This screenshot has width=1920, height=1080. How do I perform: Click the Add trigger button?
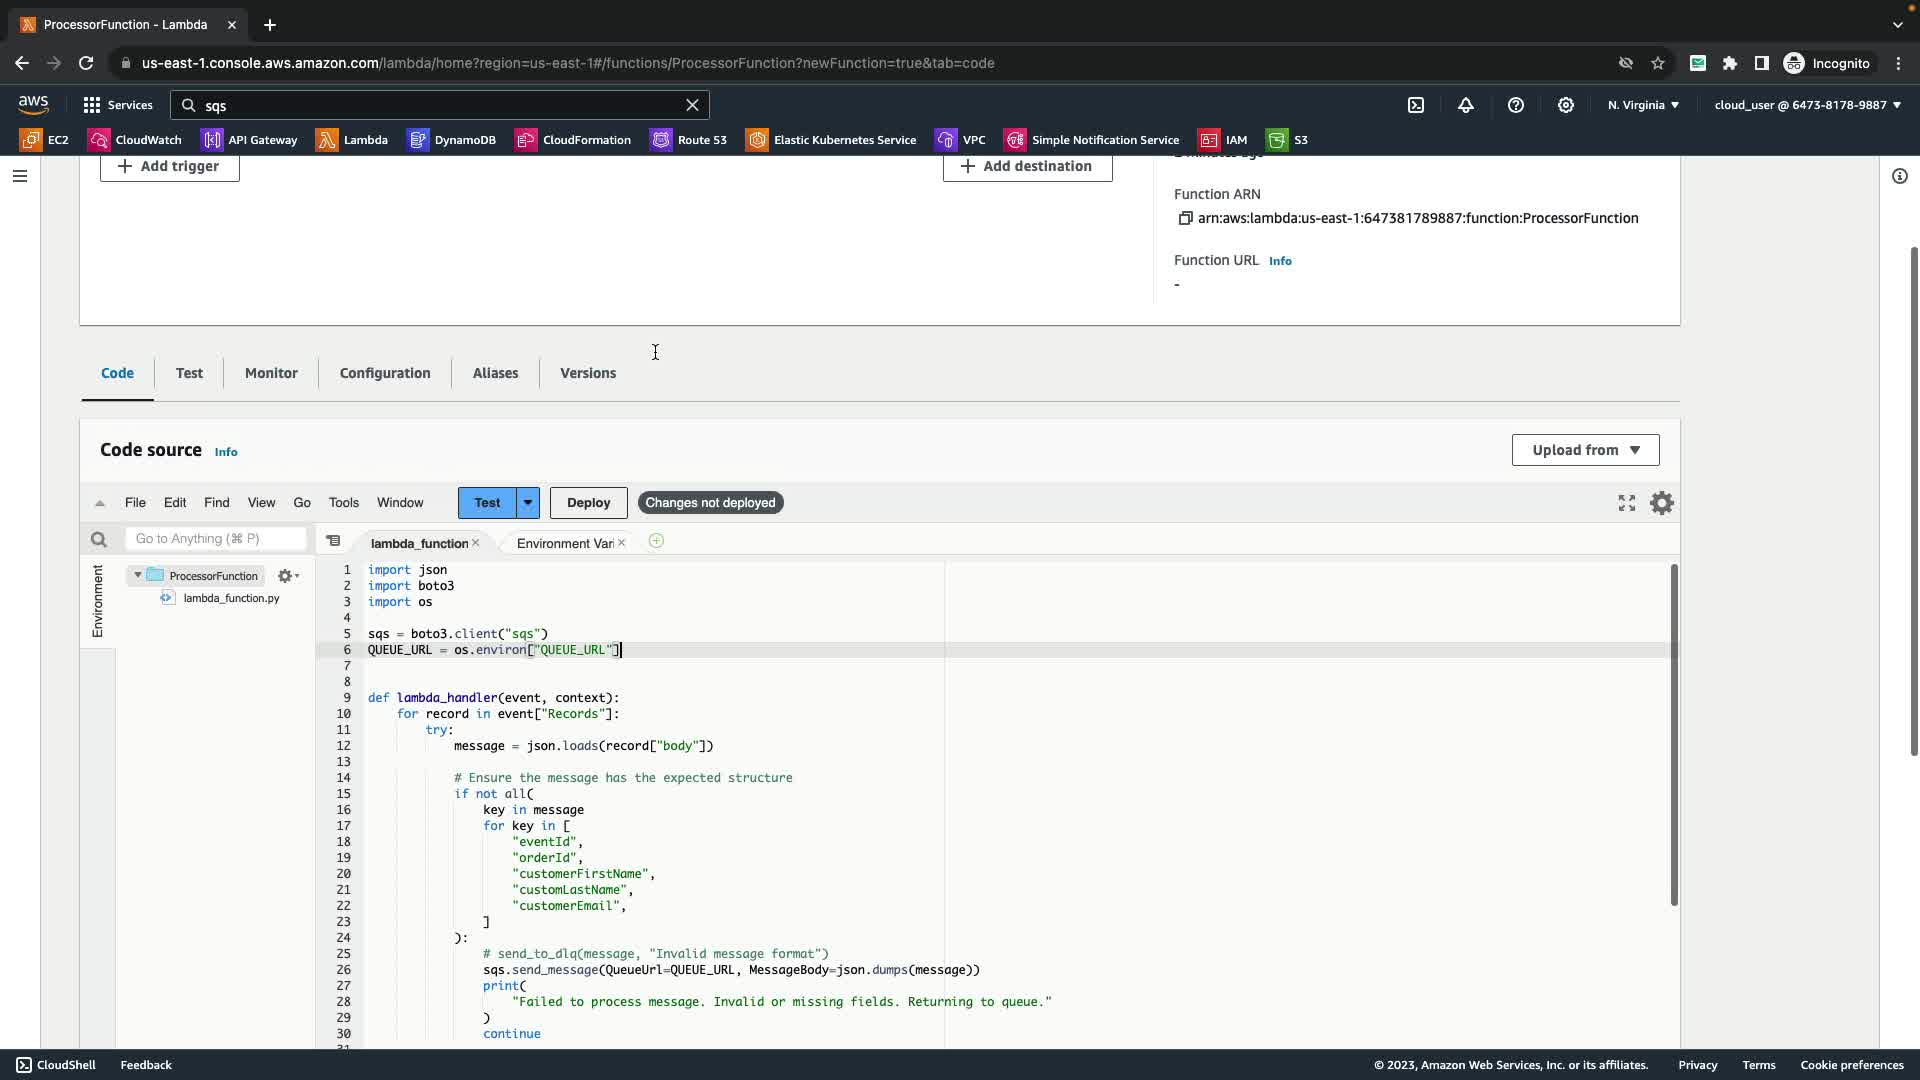click(169, 166)
